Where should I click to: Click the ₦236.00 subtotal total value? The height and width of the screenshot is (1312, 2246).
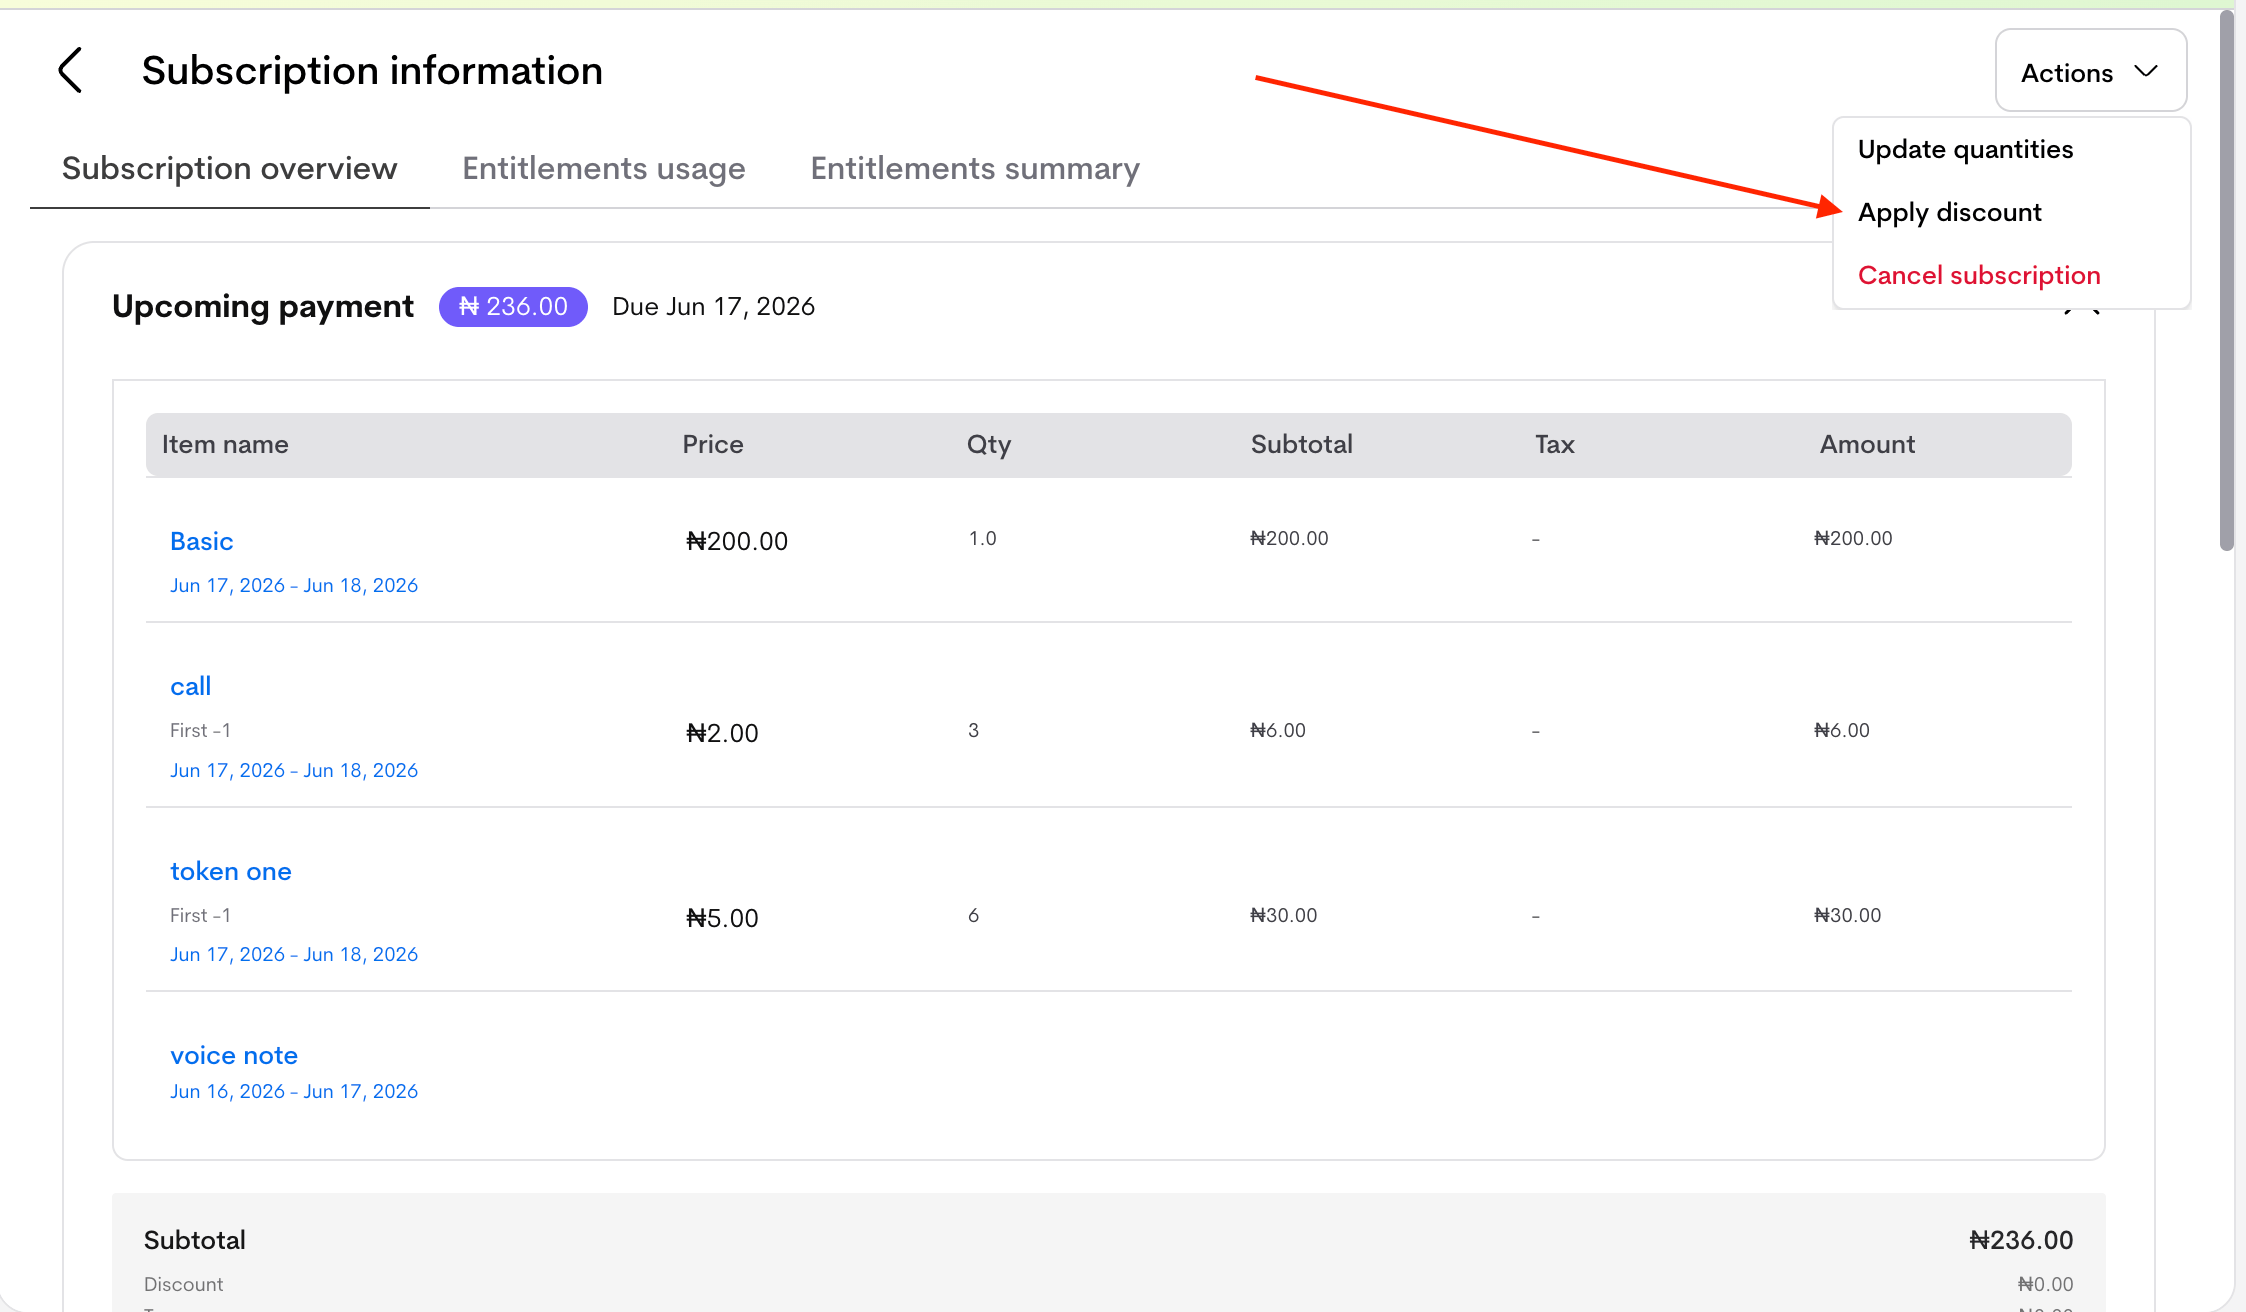click(x=2021, y=1240)
